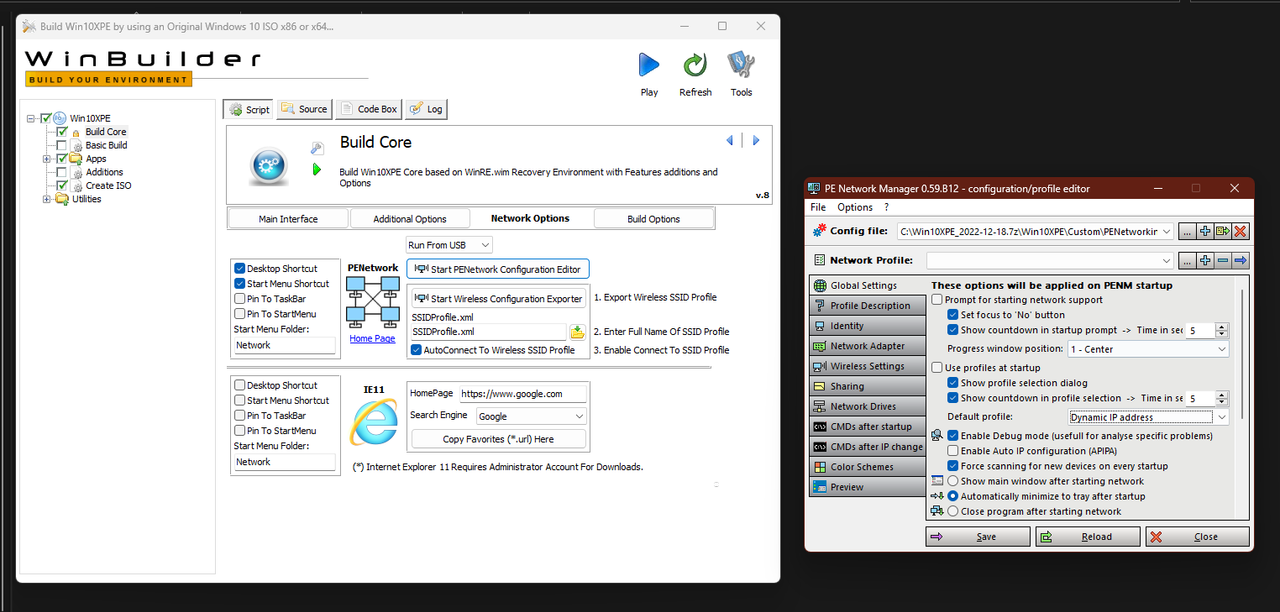
Task: Open the Preview section
Action: click(x=867, y=487)
